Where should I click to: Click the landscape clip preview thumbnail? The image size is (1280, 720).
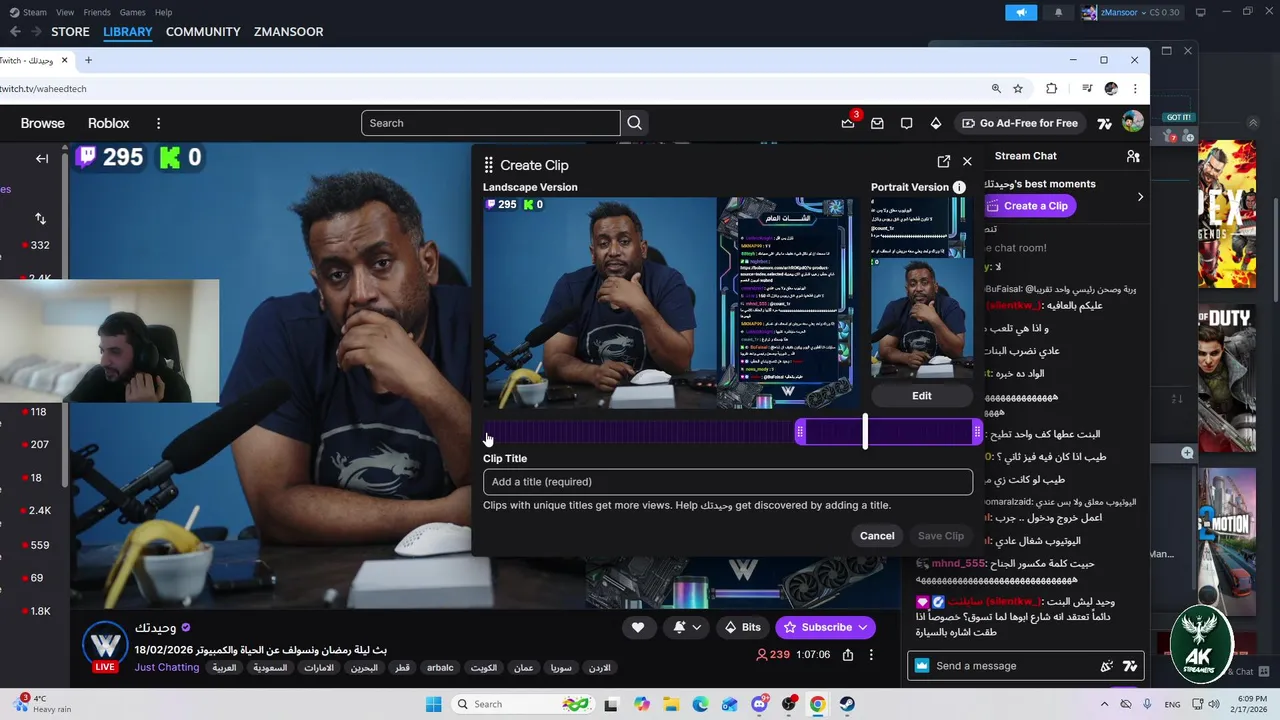click(x=668, y=303)
